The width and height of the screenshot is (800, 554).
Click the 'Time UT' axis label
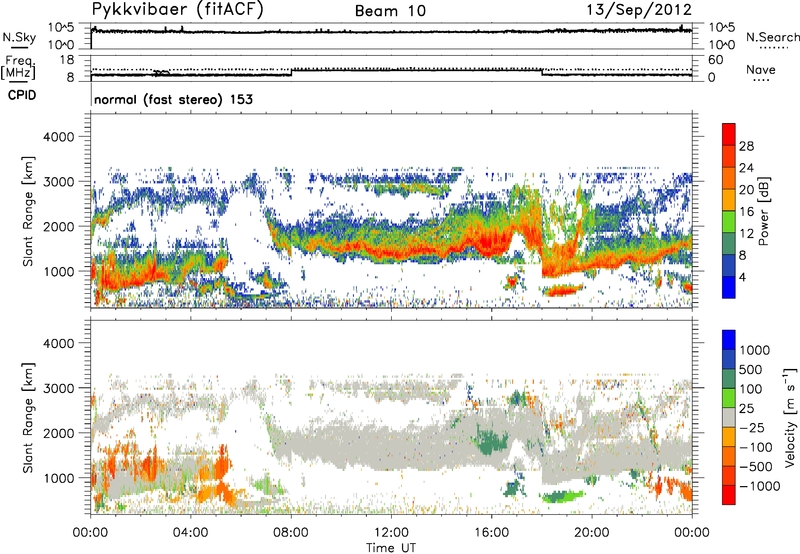[x=391, y=547]
